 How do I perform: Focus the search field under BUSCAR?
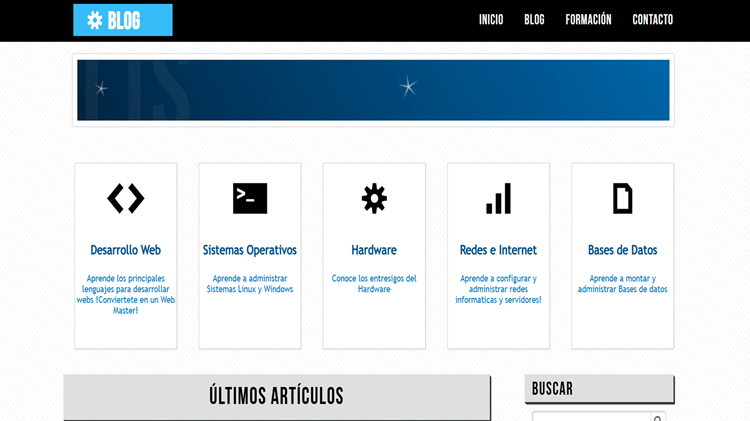coord(590,417)
